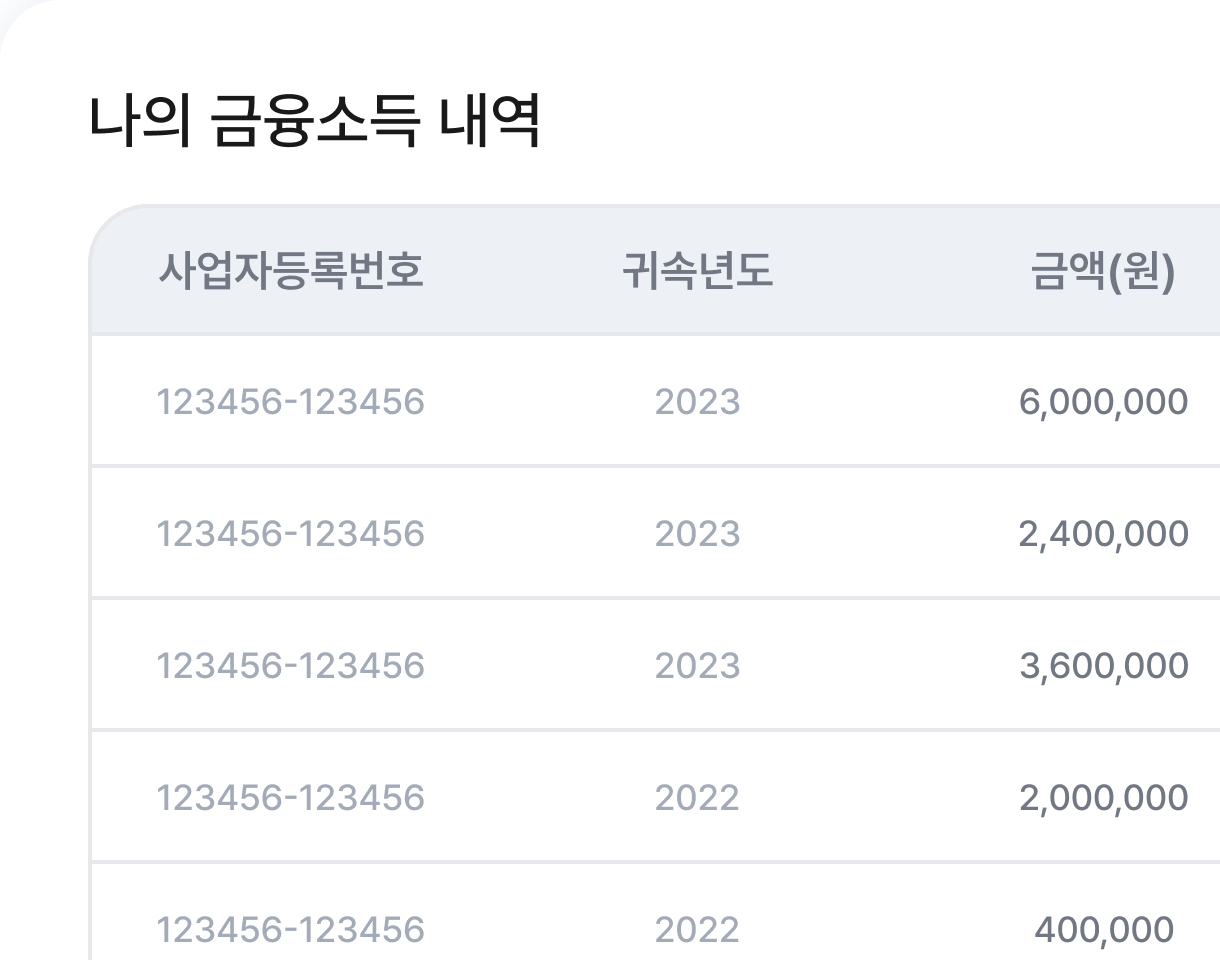Sort by the 사업자등록번호 column header
1220x960 pixels.
tap(291, 271)
